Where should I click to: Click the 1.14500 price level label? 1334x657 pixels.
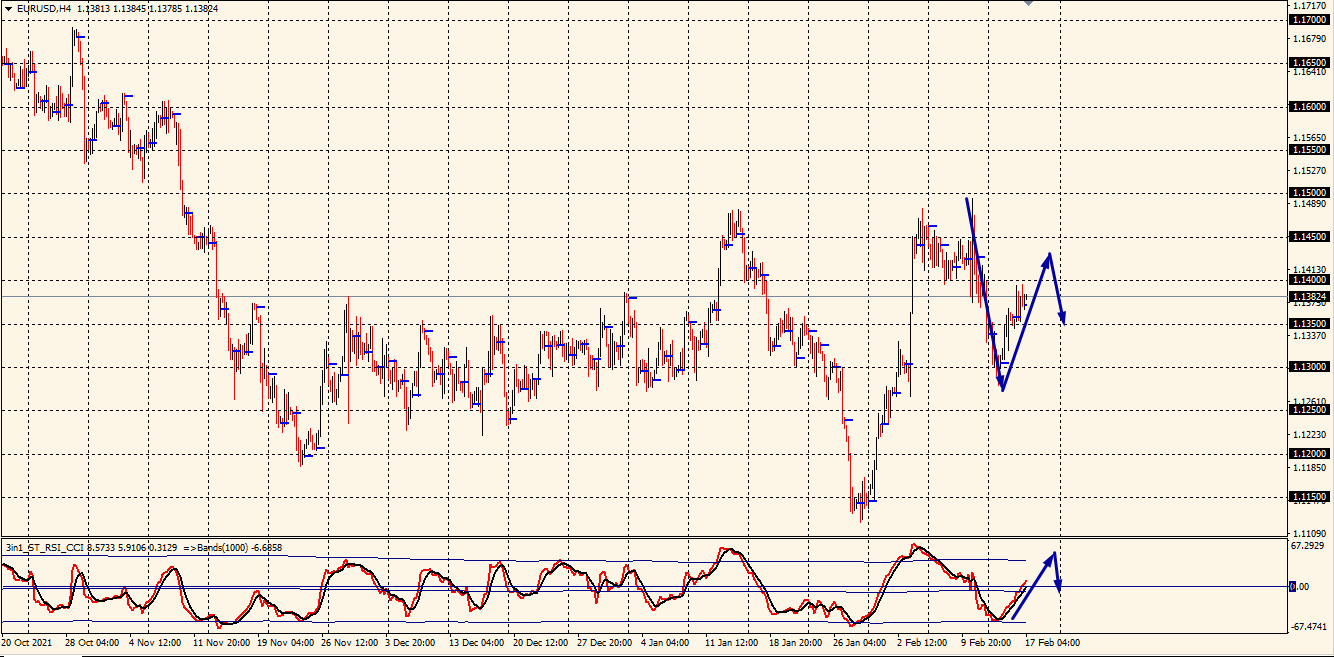(1309, 237)
